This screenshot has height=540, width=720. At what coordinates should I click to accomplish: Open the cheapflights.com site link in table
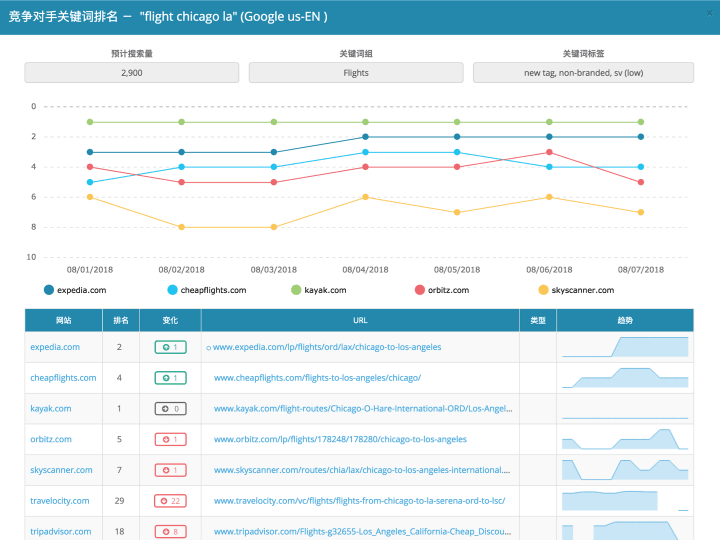click(63, 378)
